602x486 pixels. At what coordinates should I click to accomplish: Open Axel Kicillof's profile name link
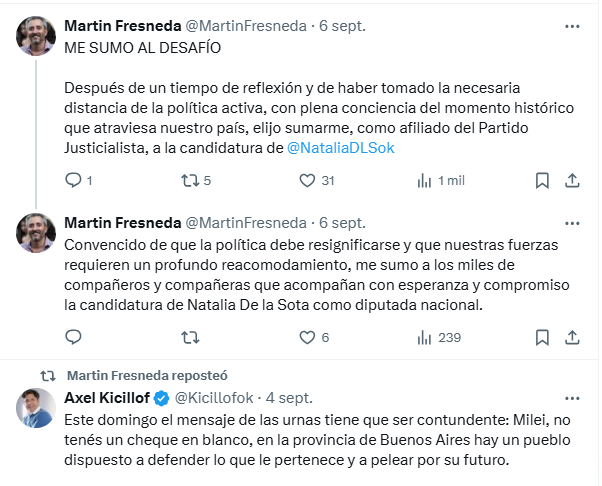pyautogui.click(x=101, y=398)
